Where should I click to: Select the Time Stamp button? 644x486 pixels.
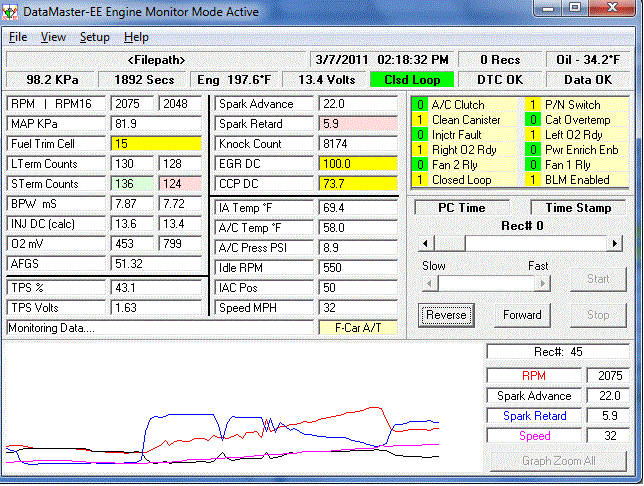(578, 208)
